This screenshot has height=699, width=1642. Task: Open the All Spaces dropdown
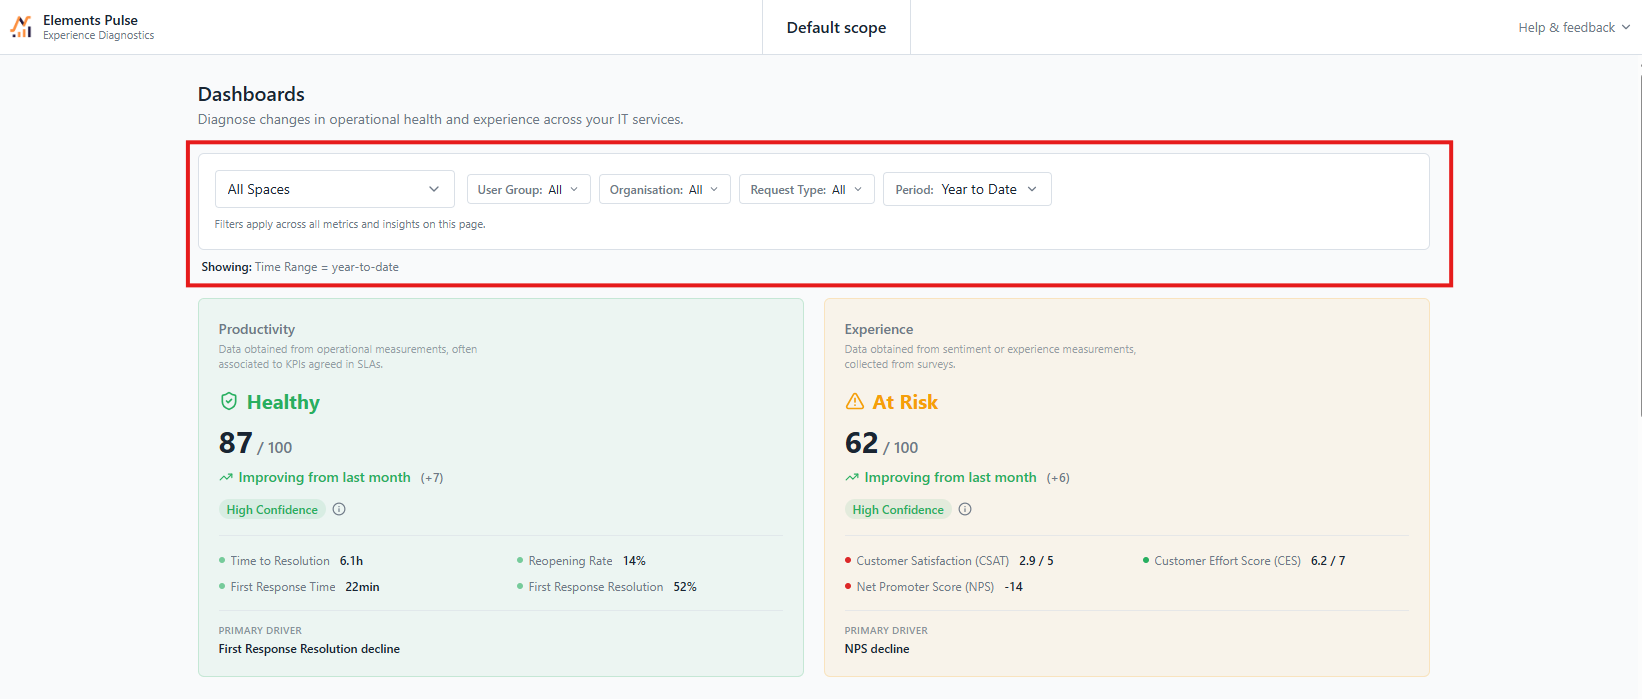pyautogui.click(x=335, y=189)
